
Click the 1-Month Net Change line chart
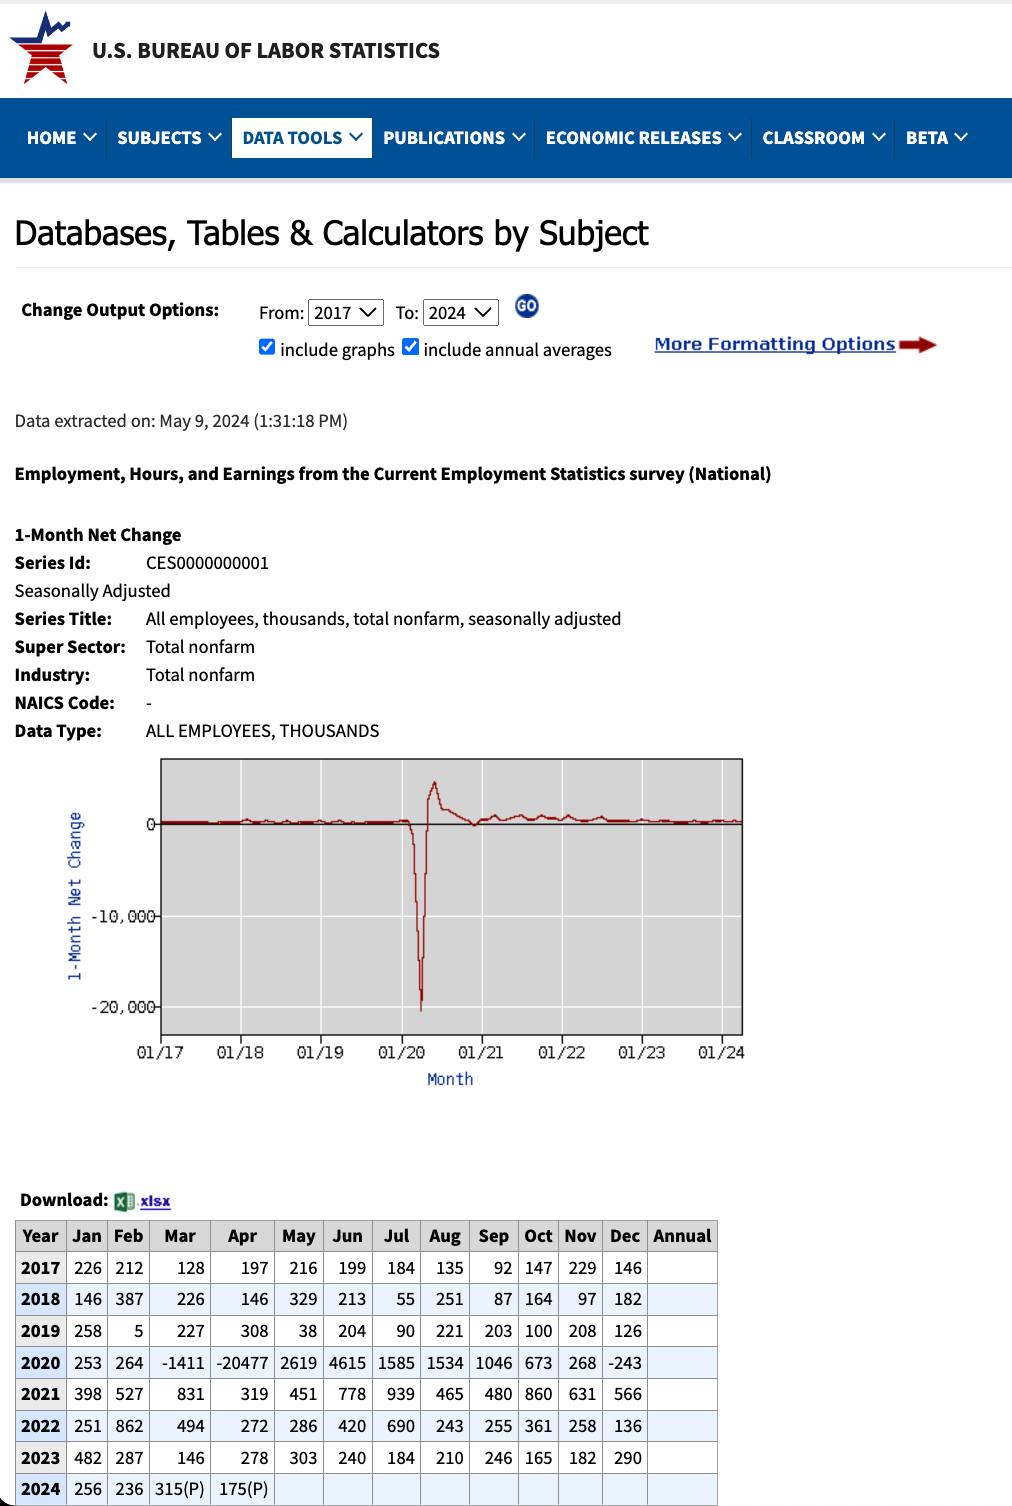pos(451,896)
